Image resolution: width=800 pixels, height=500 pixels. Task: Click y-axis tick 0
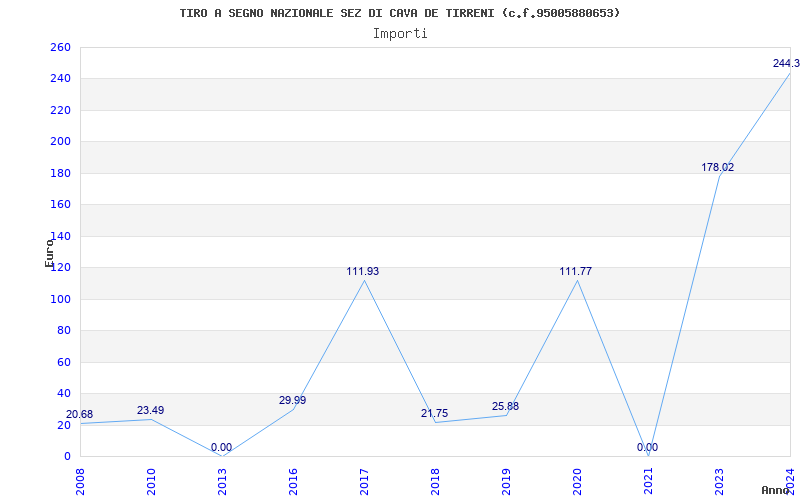[67, 456]
